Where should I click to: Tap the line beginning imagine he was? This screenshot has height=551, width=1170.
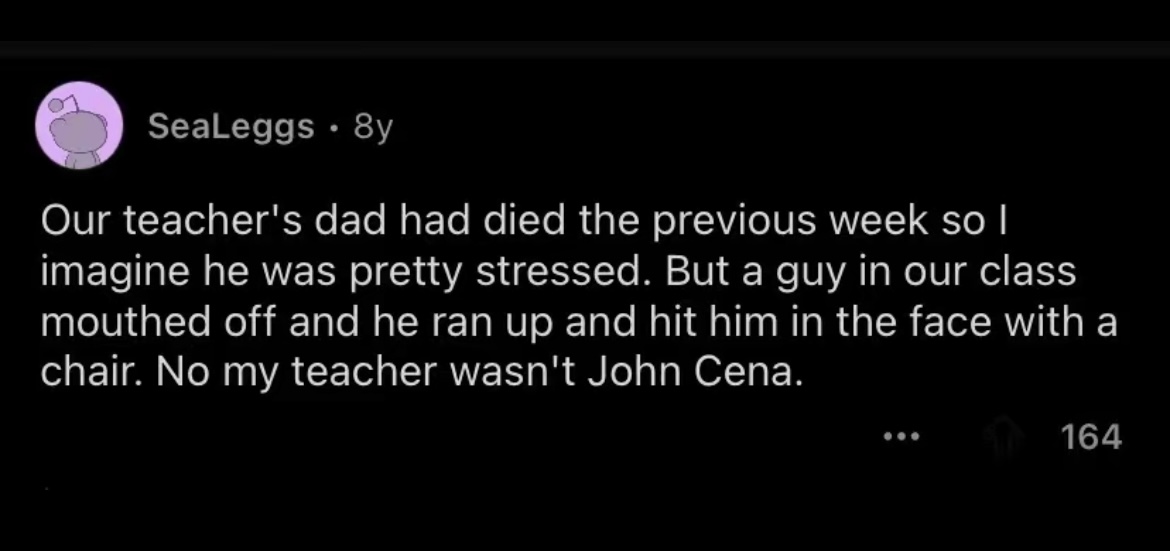pos(558,273)
